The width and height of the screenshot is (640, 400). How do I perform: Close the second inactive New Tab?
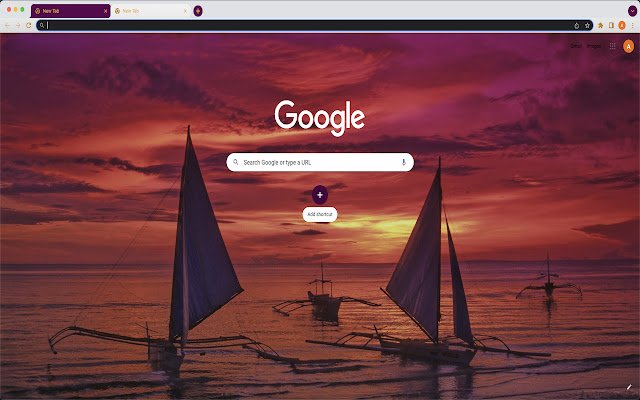pyautogui.click(x=185, y=11)
